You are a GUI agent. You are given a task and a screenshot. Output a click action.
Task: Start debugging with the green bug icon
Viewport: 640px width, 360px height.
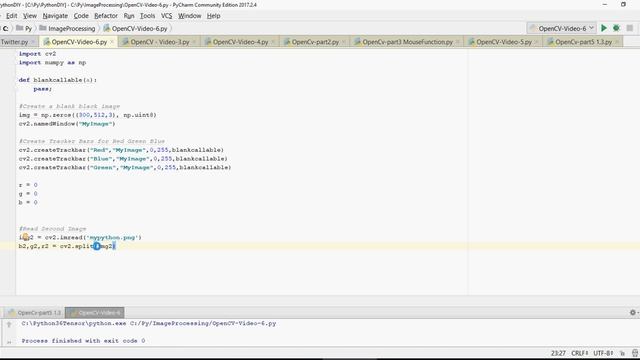tap(616, 28)
